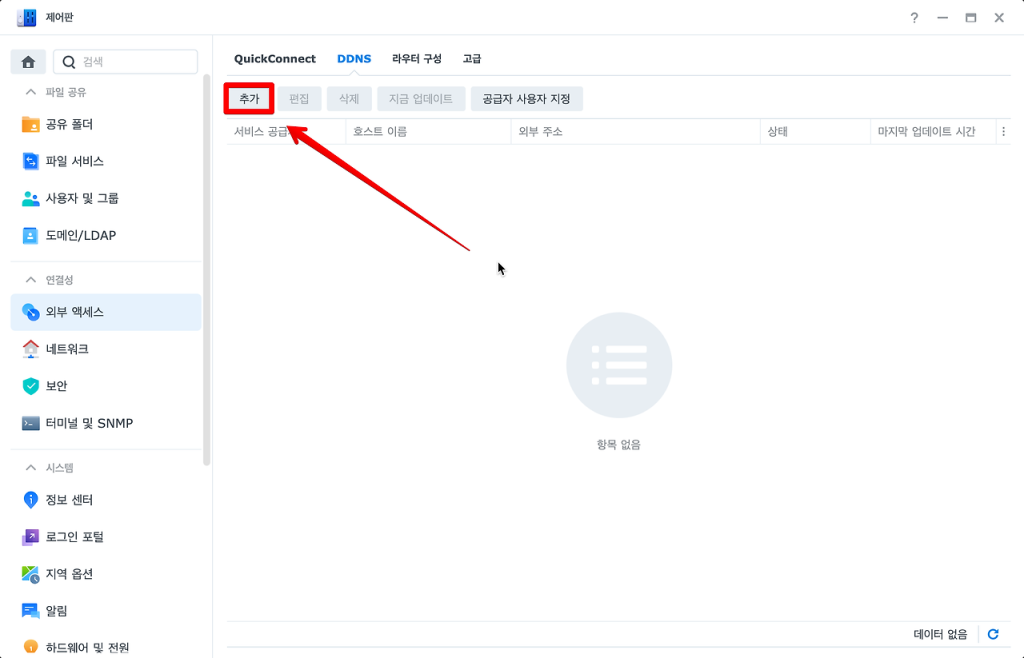
Task: Switch to the QuickConnect tab
Action: pyautogui.click(x=274, y=59)
